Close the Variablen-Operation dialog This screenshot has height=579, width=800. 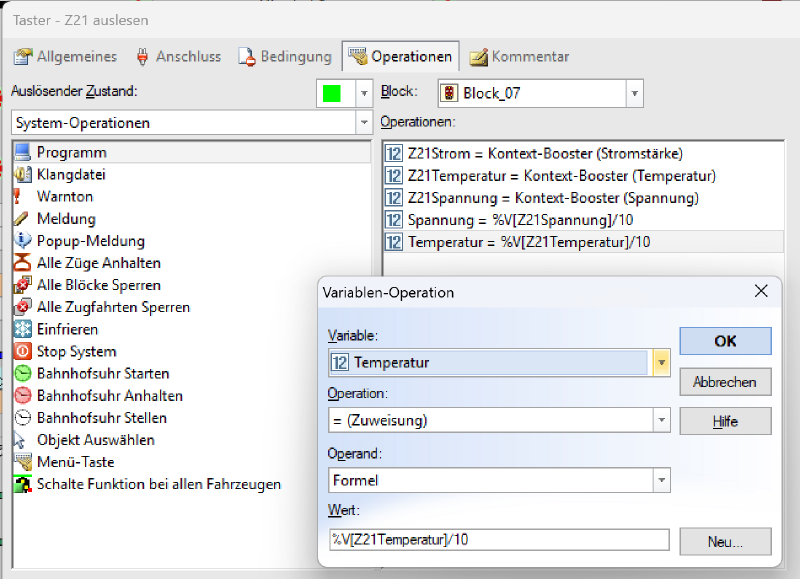click(761, 291)
